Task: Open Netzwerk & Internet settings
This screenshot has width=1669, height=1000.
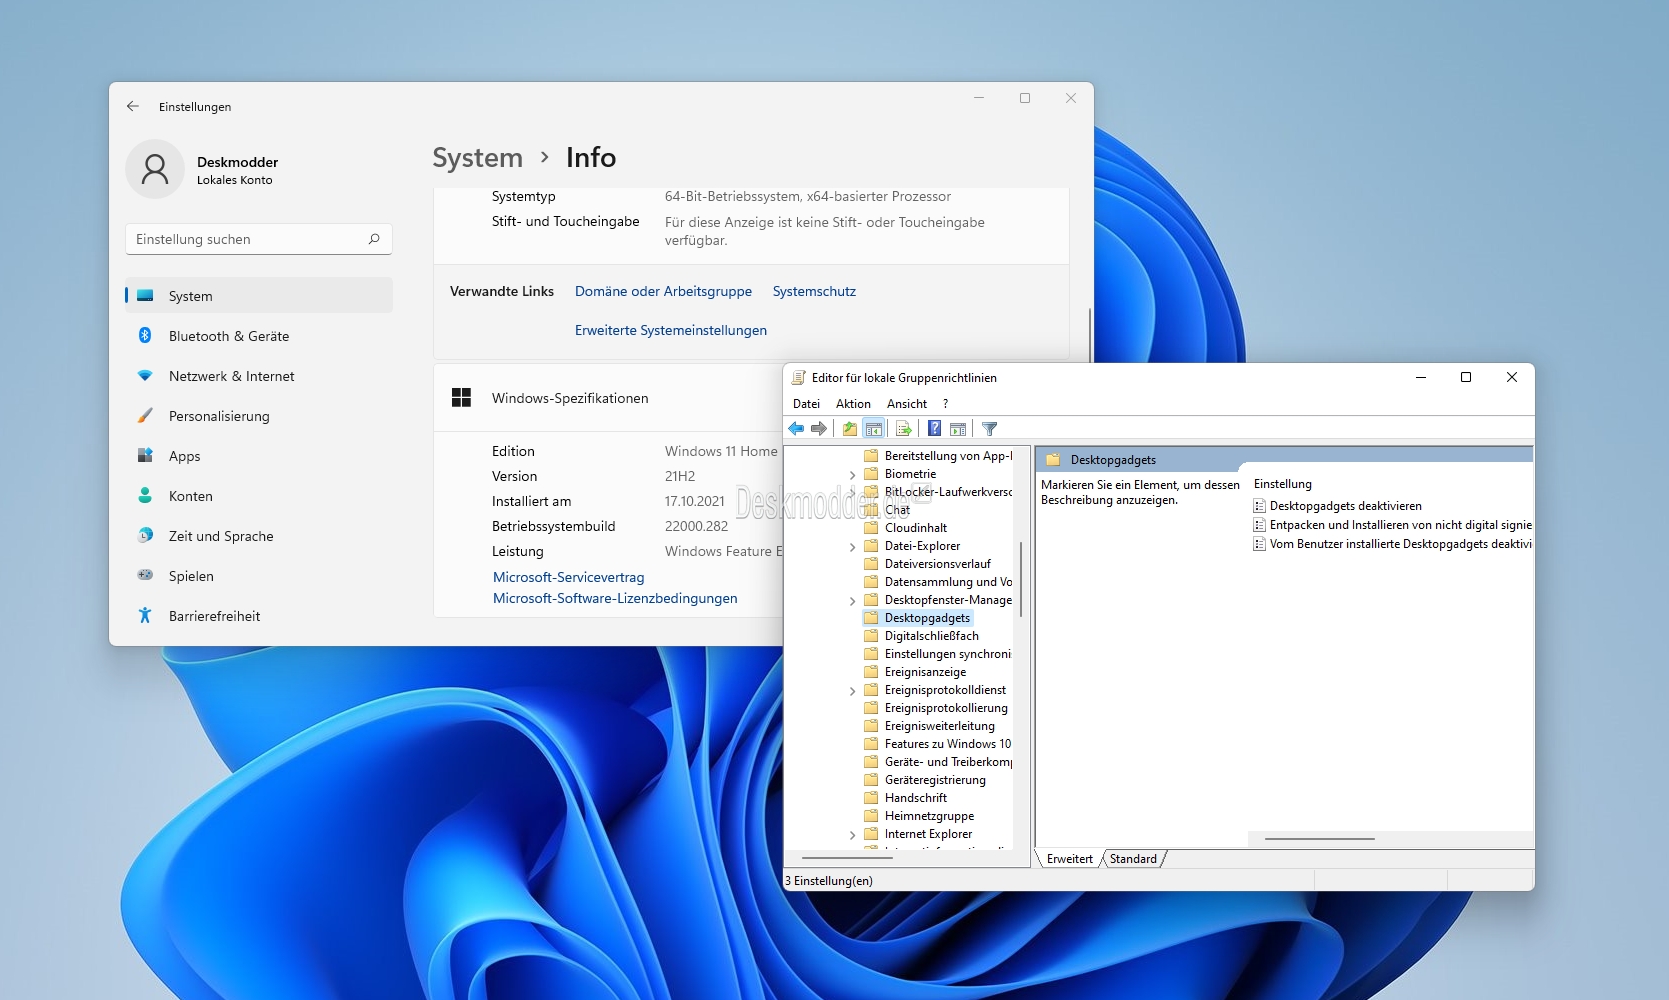Action: click(259, 376)
